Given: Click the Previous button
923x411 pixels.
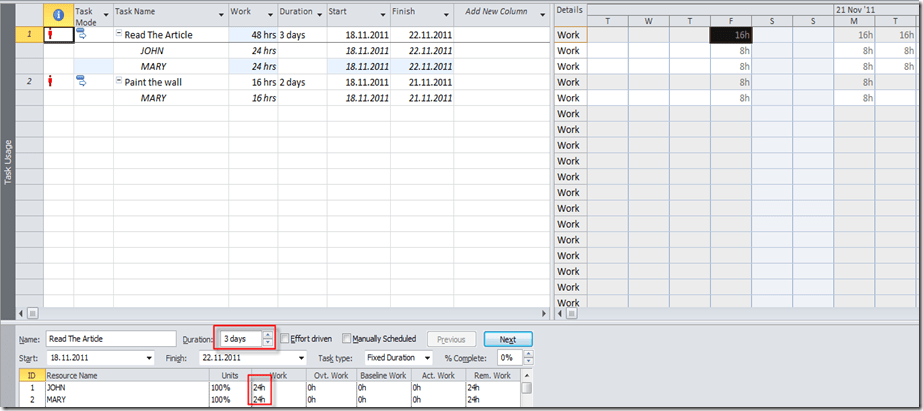Looking at the screenshot, I should coord(451,339).
